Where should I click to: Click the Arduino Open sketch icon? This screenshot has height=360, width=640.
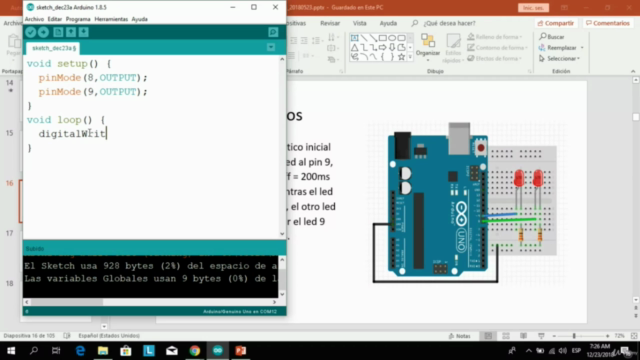71,32
